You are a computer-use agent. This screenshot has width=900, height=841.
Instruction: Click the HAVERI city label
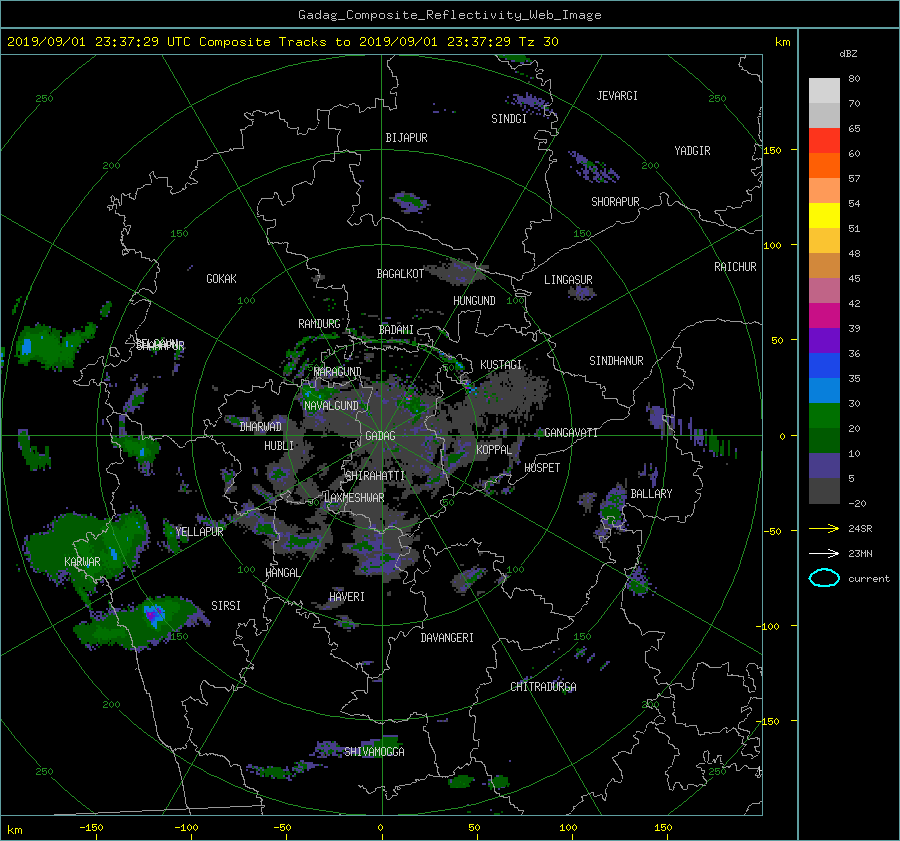347,597
